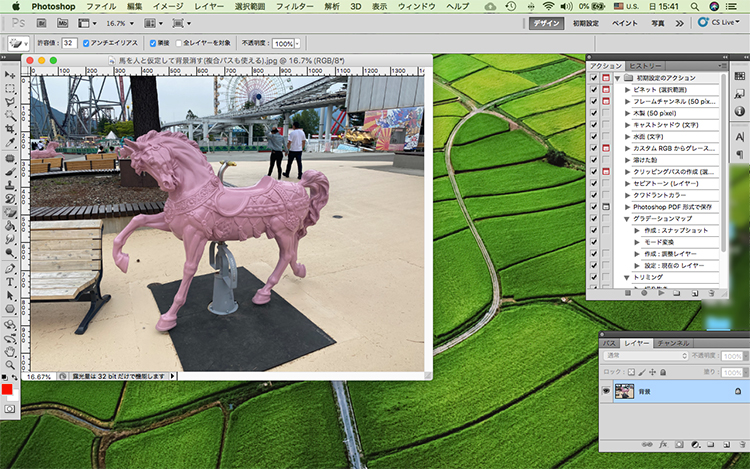Select the Crop tool
This screenshot has width=750, height=469.
(x=10, y=129)
